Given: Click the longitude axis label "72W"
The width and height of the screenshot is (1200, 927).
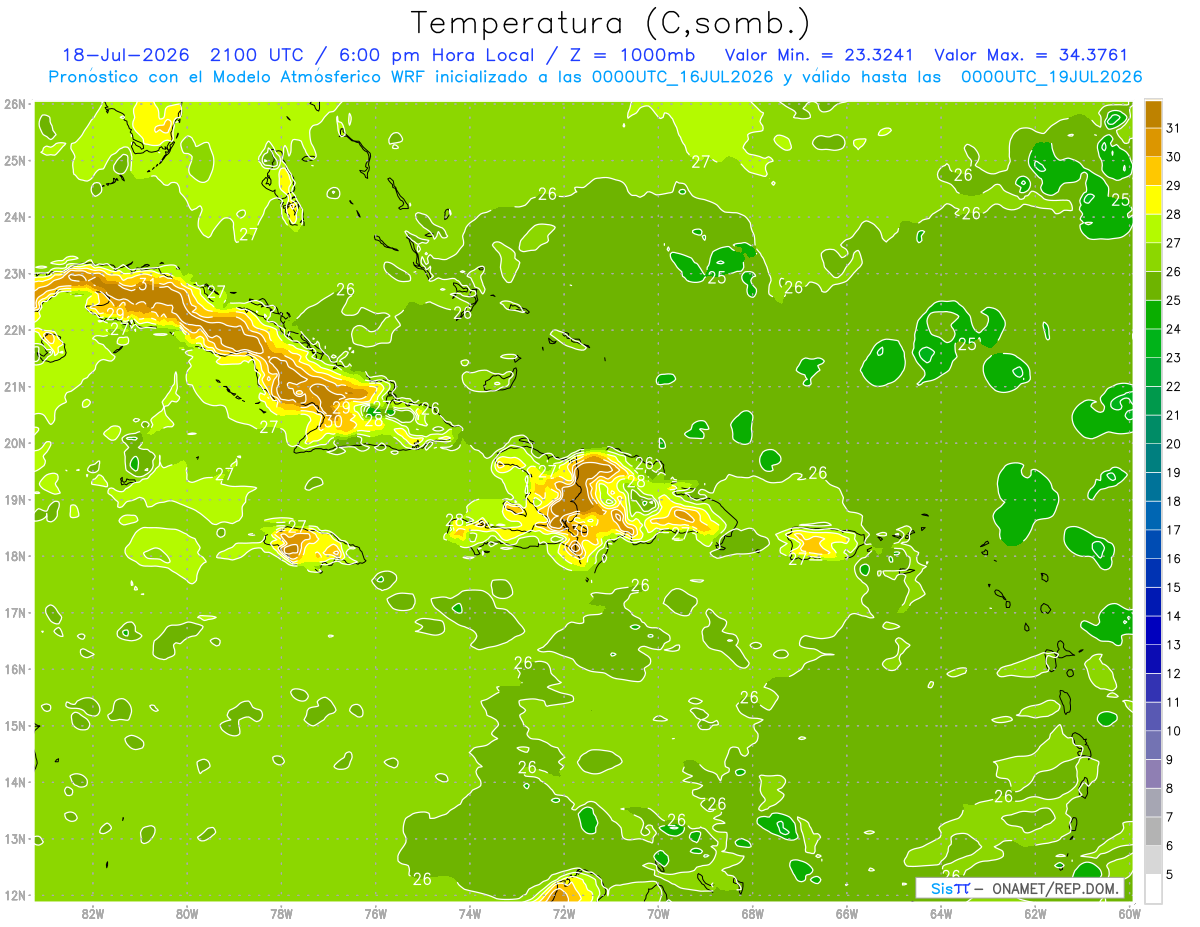Looking at the screenshot, I should click(564, 913).
